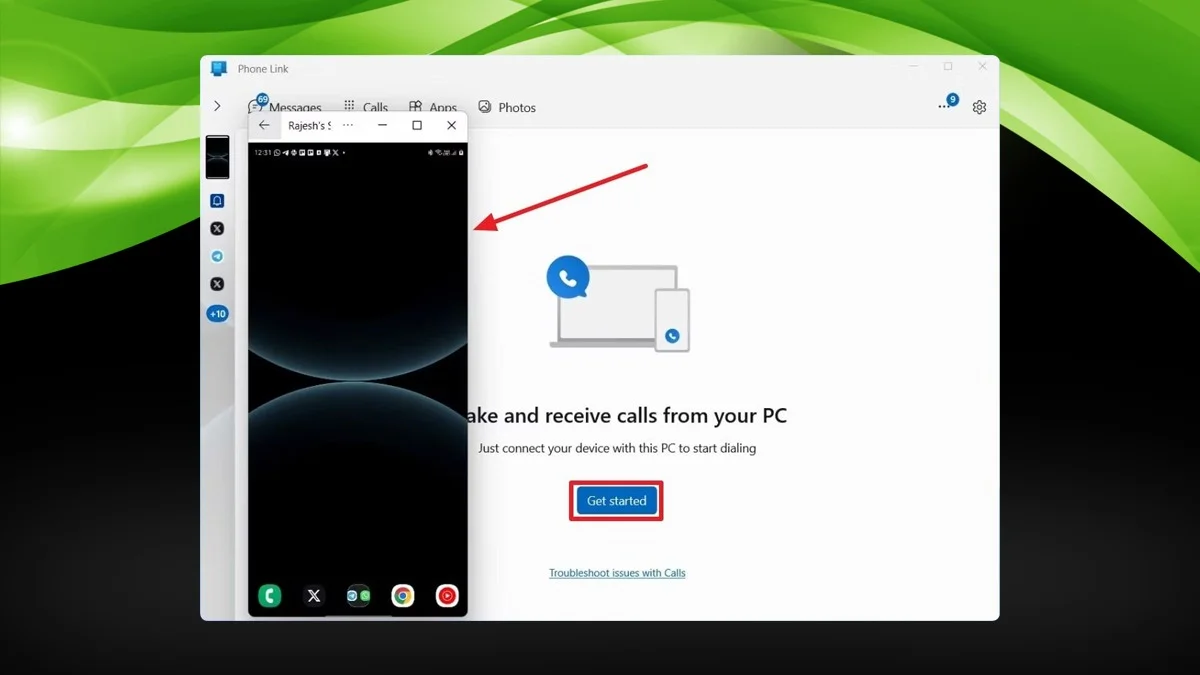Open the phone dialer app on mirrored screen
Screen dimensions: 1200x675
268,595
